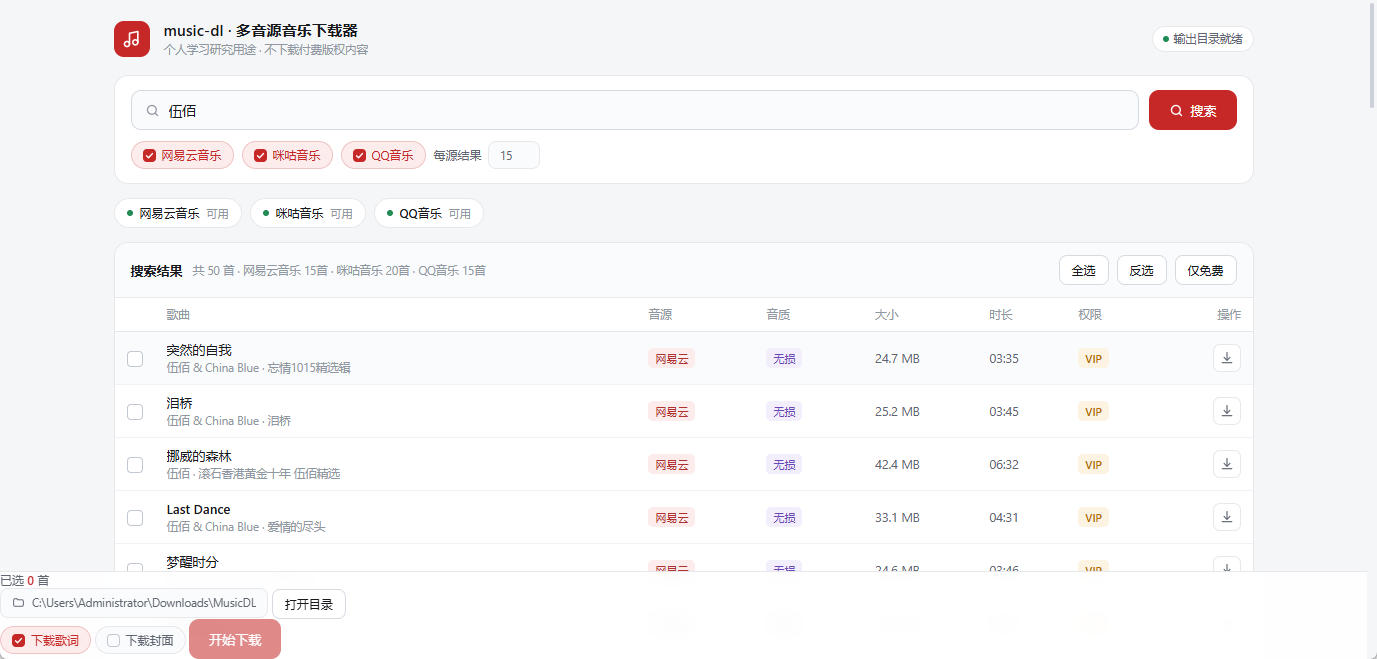Tick the checkbox for 挪威的森林

(x=135, y=464)
